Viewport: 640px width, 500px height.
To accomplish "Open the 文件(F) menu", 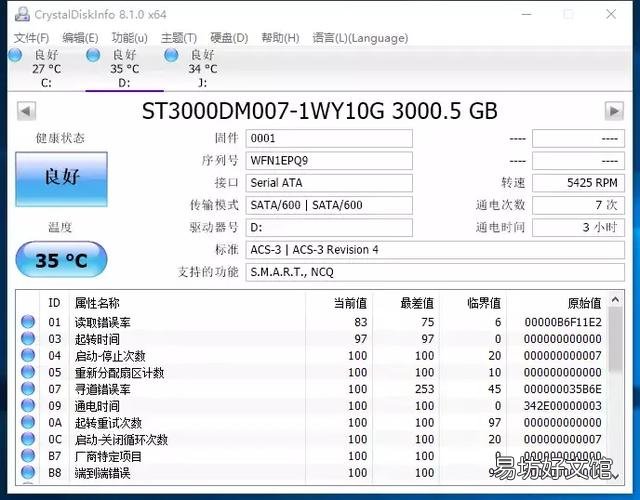I will click(31, 38).
